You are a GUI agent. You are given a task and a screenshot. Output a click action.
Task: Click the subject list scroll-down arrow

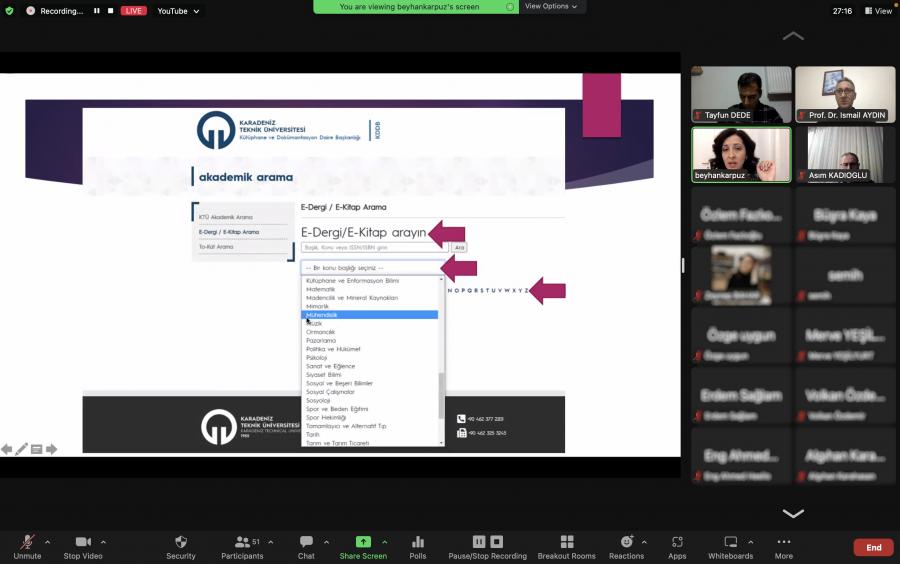pyautogui.click(x=441, y=443)
